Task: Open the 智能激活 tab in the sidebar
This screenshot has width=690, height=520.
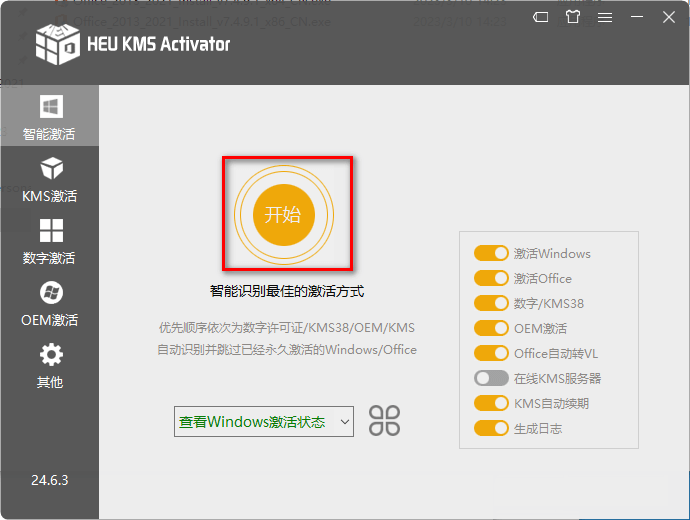Action: [x=50, y=116]
